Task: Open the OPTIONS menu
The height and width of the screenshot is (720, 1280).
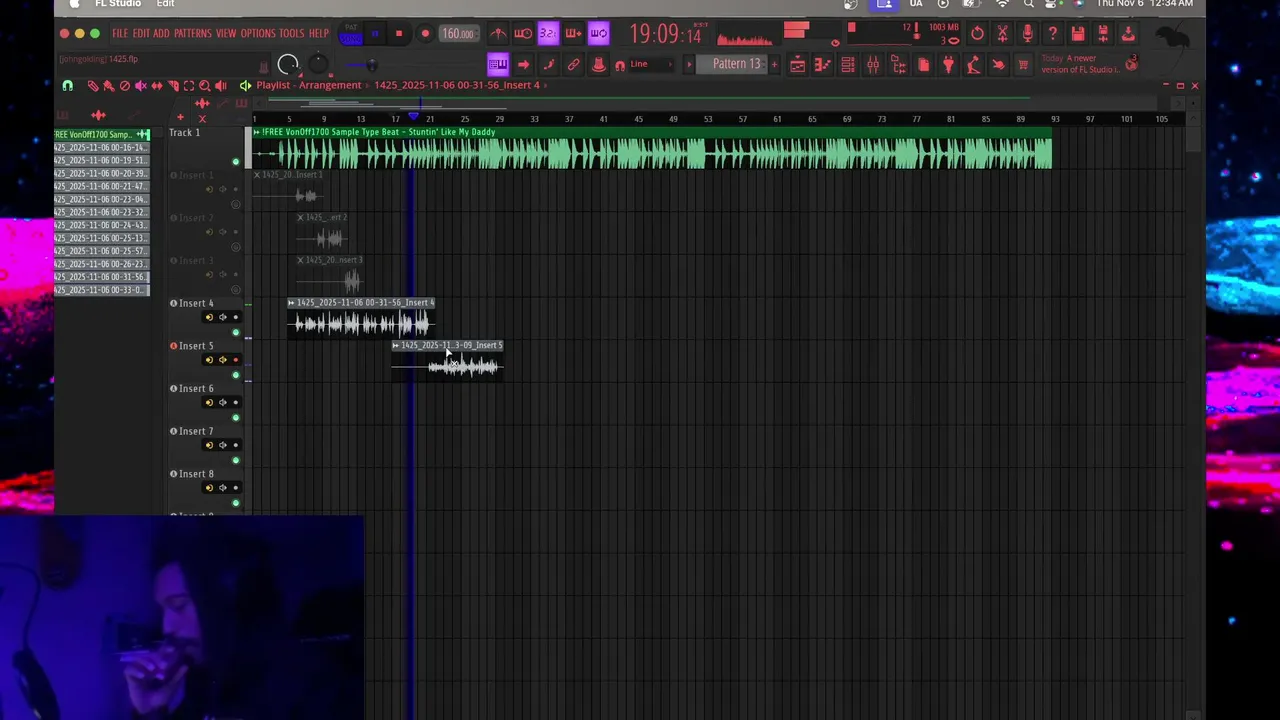Action: point(257,33)
